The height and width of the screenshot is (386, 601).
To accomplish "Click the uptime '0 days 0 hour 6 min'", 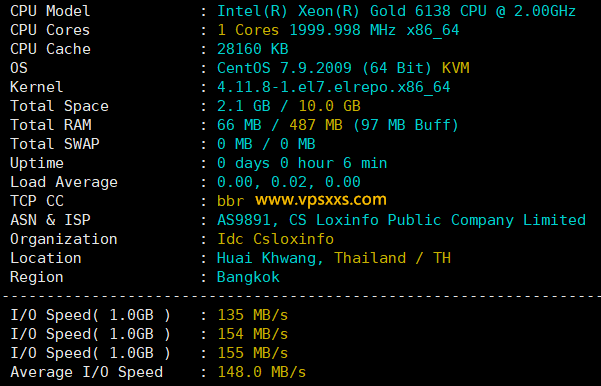I will click(302, 163).
